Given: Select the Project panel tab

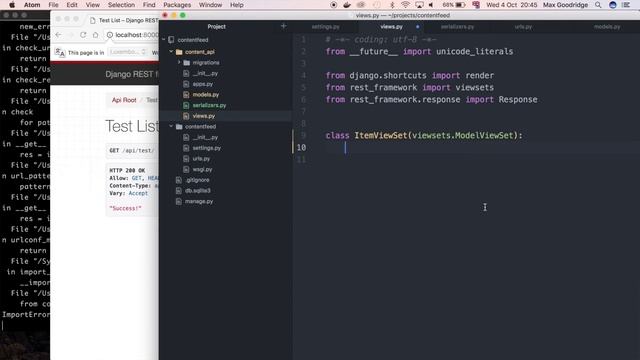Looking at the screenshot, I should [x=216, y=27].
